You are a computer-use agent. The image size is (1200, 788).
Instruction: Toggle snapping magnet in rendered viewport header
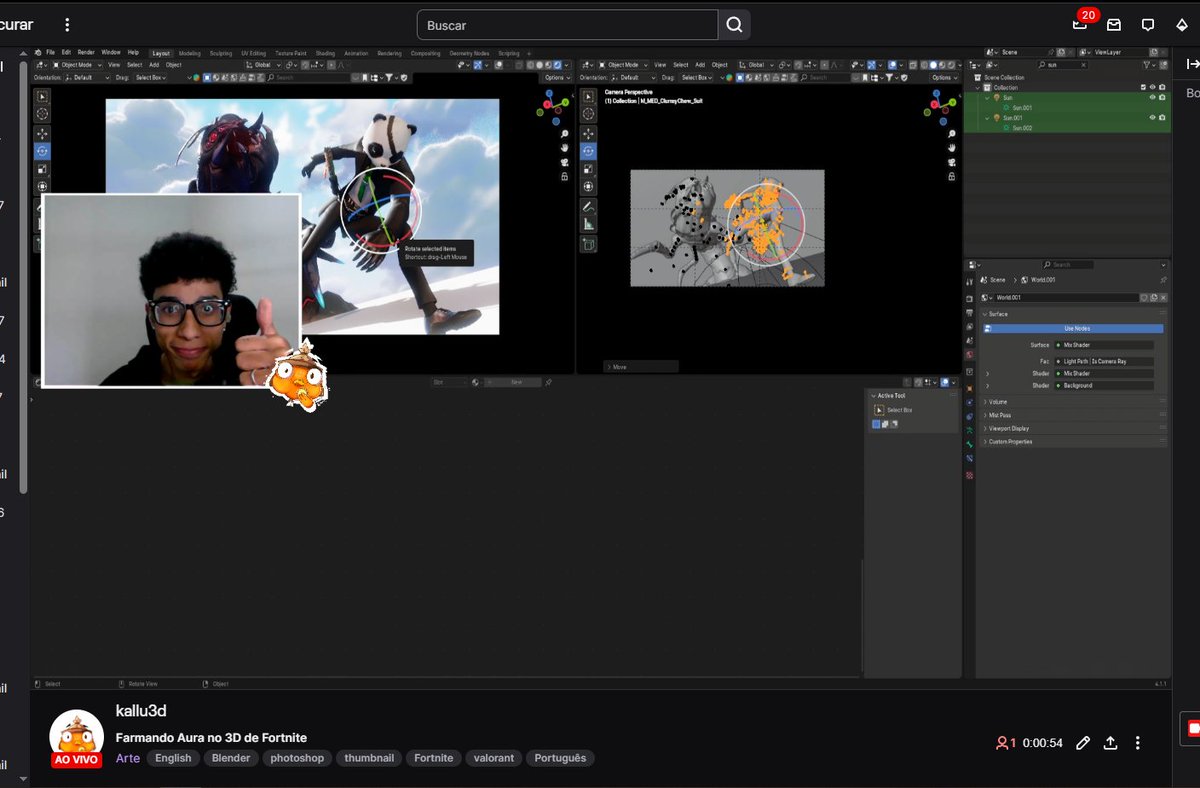coord(305,65)
